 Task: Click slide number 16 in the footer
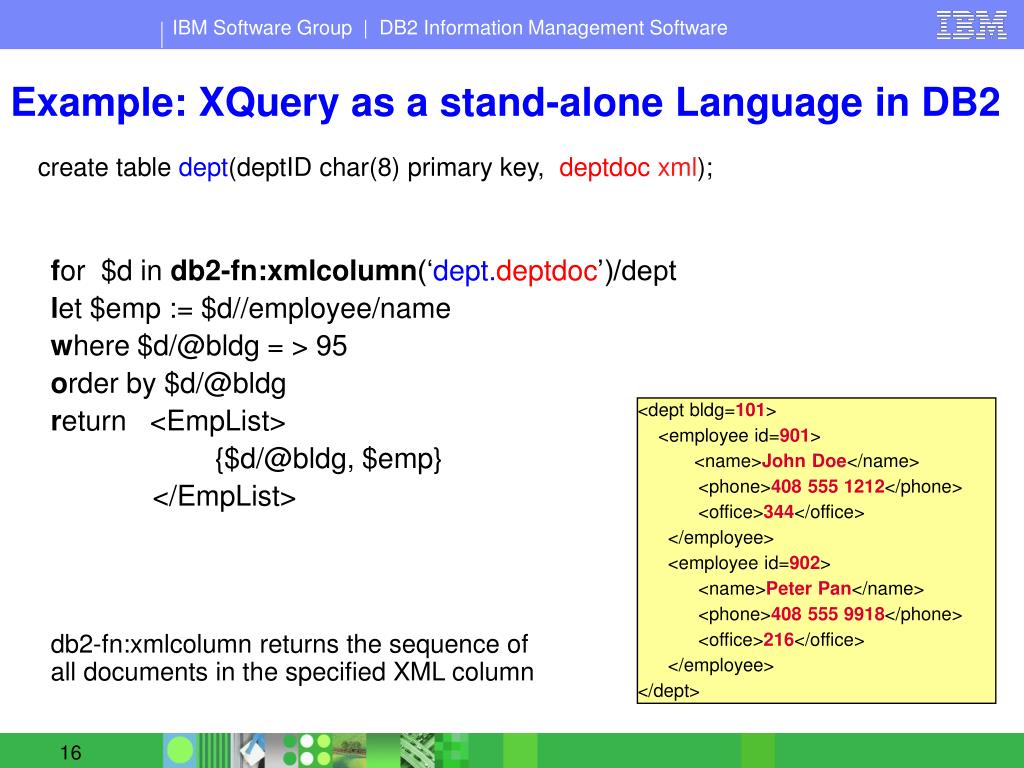(x=71, y=753)
